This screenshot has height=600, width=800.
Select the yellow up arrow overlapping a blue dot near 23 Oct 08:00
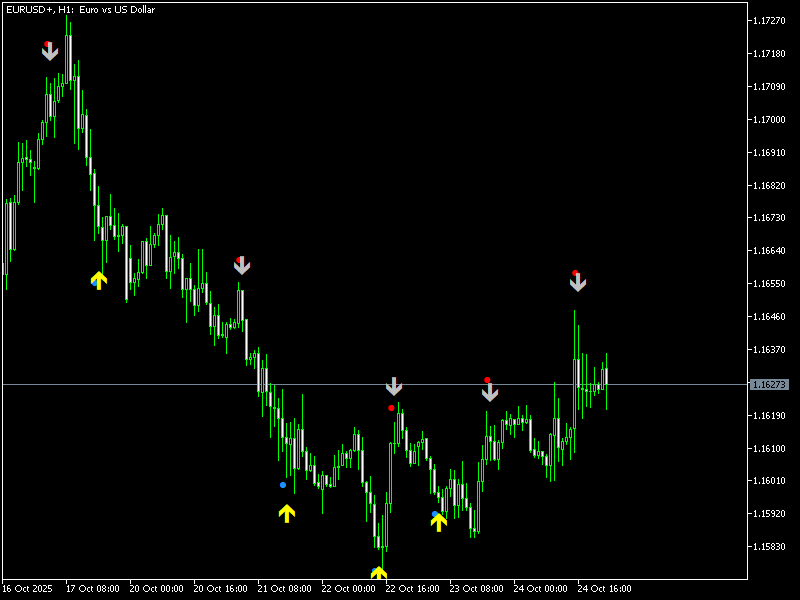[439, 522]
